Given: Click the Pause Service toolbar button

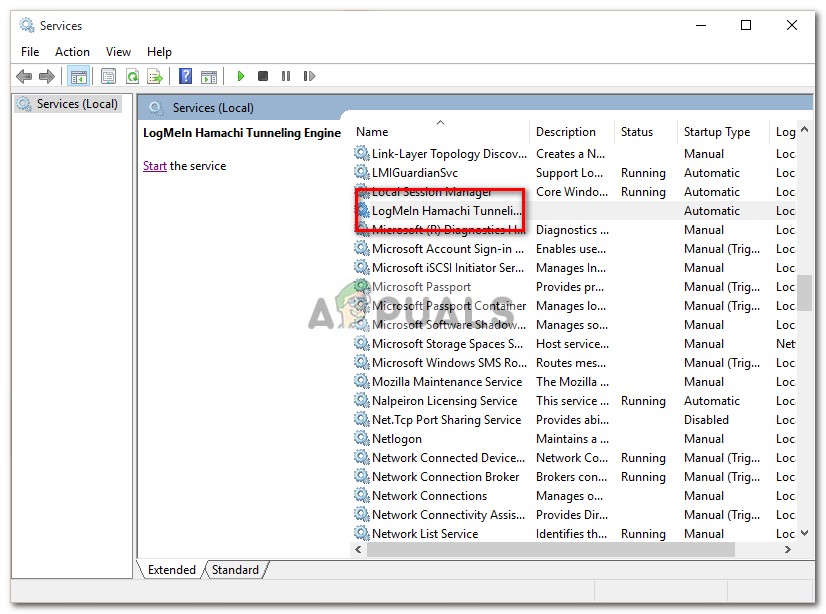Looking at the screenshot, I should click(286, 76).
